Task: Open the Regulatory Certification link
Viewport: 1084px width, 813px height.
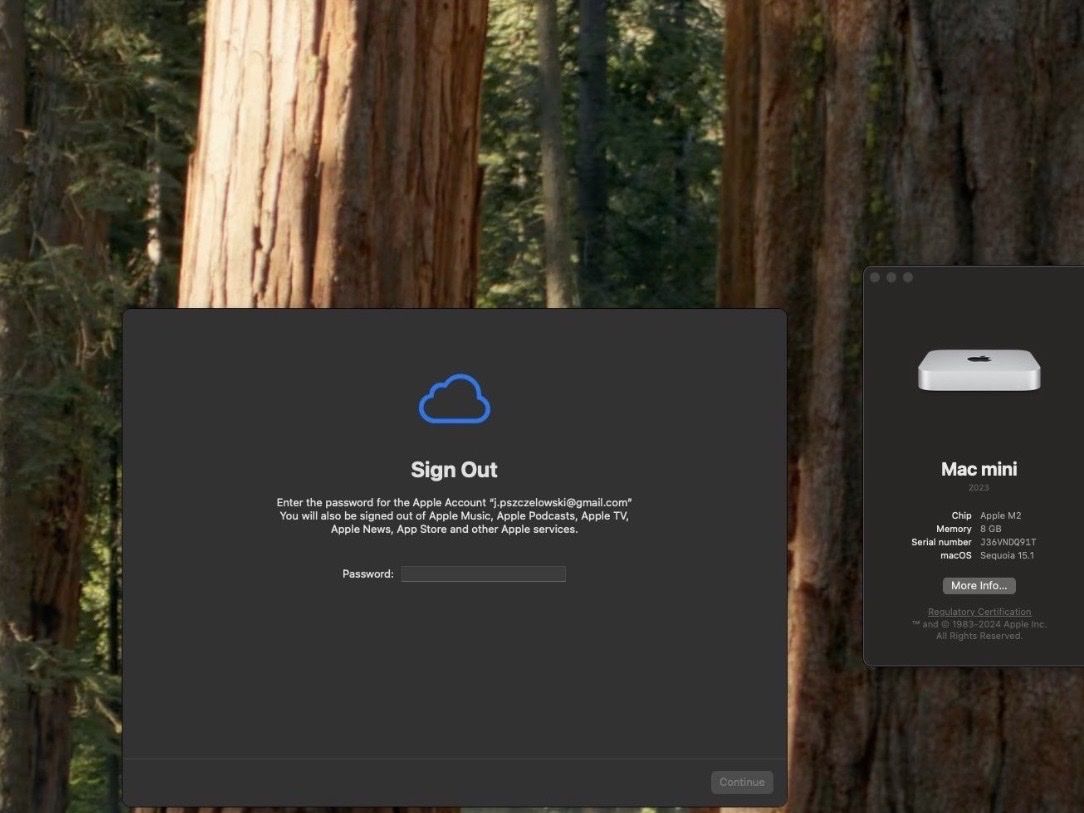Action: click(979, 612)
